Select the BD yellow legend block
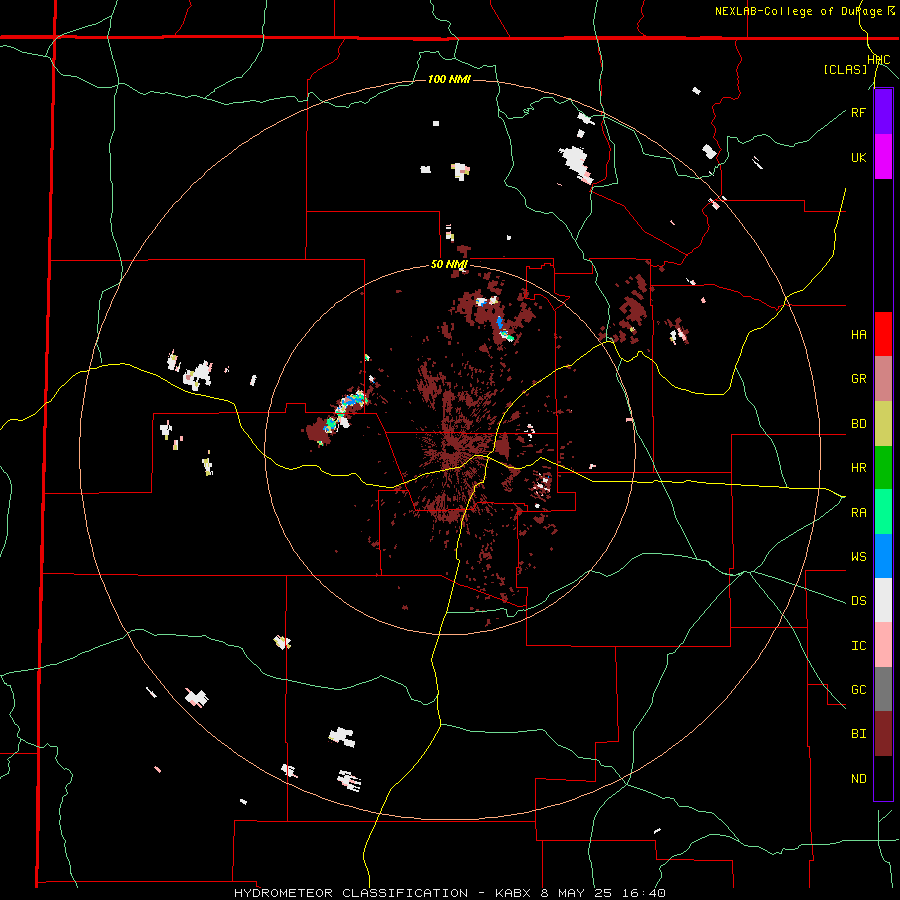Viewport: 900px width, 900px height. coord(883,423)
